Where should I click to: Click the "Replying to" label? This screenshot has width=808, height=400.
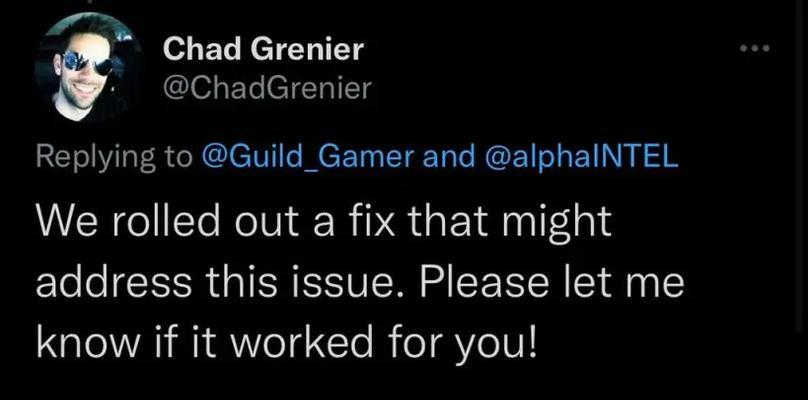point(113,158)
